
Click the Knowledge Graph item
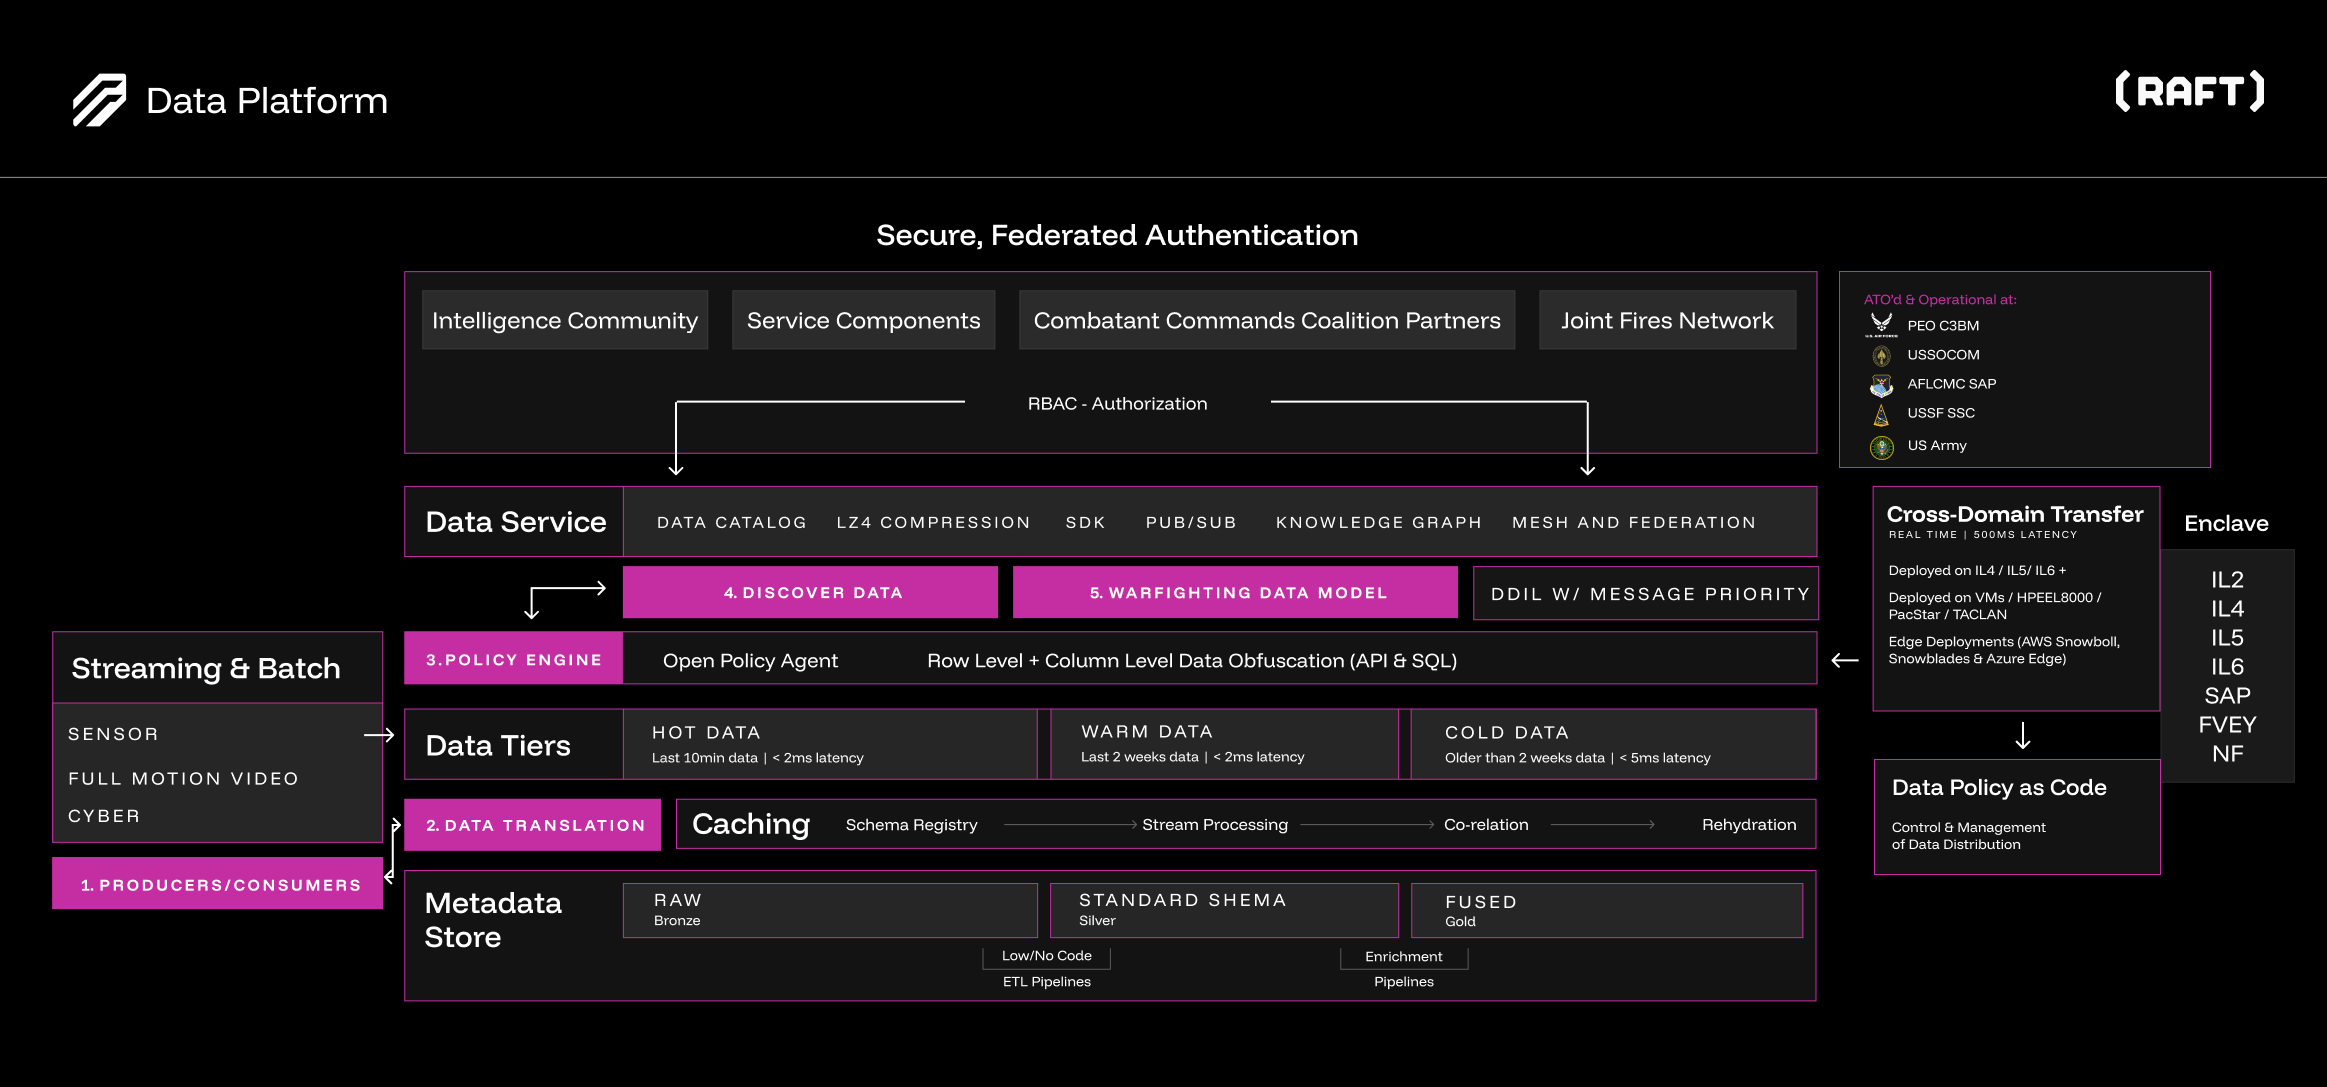[1378, 522]
